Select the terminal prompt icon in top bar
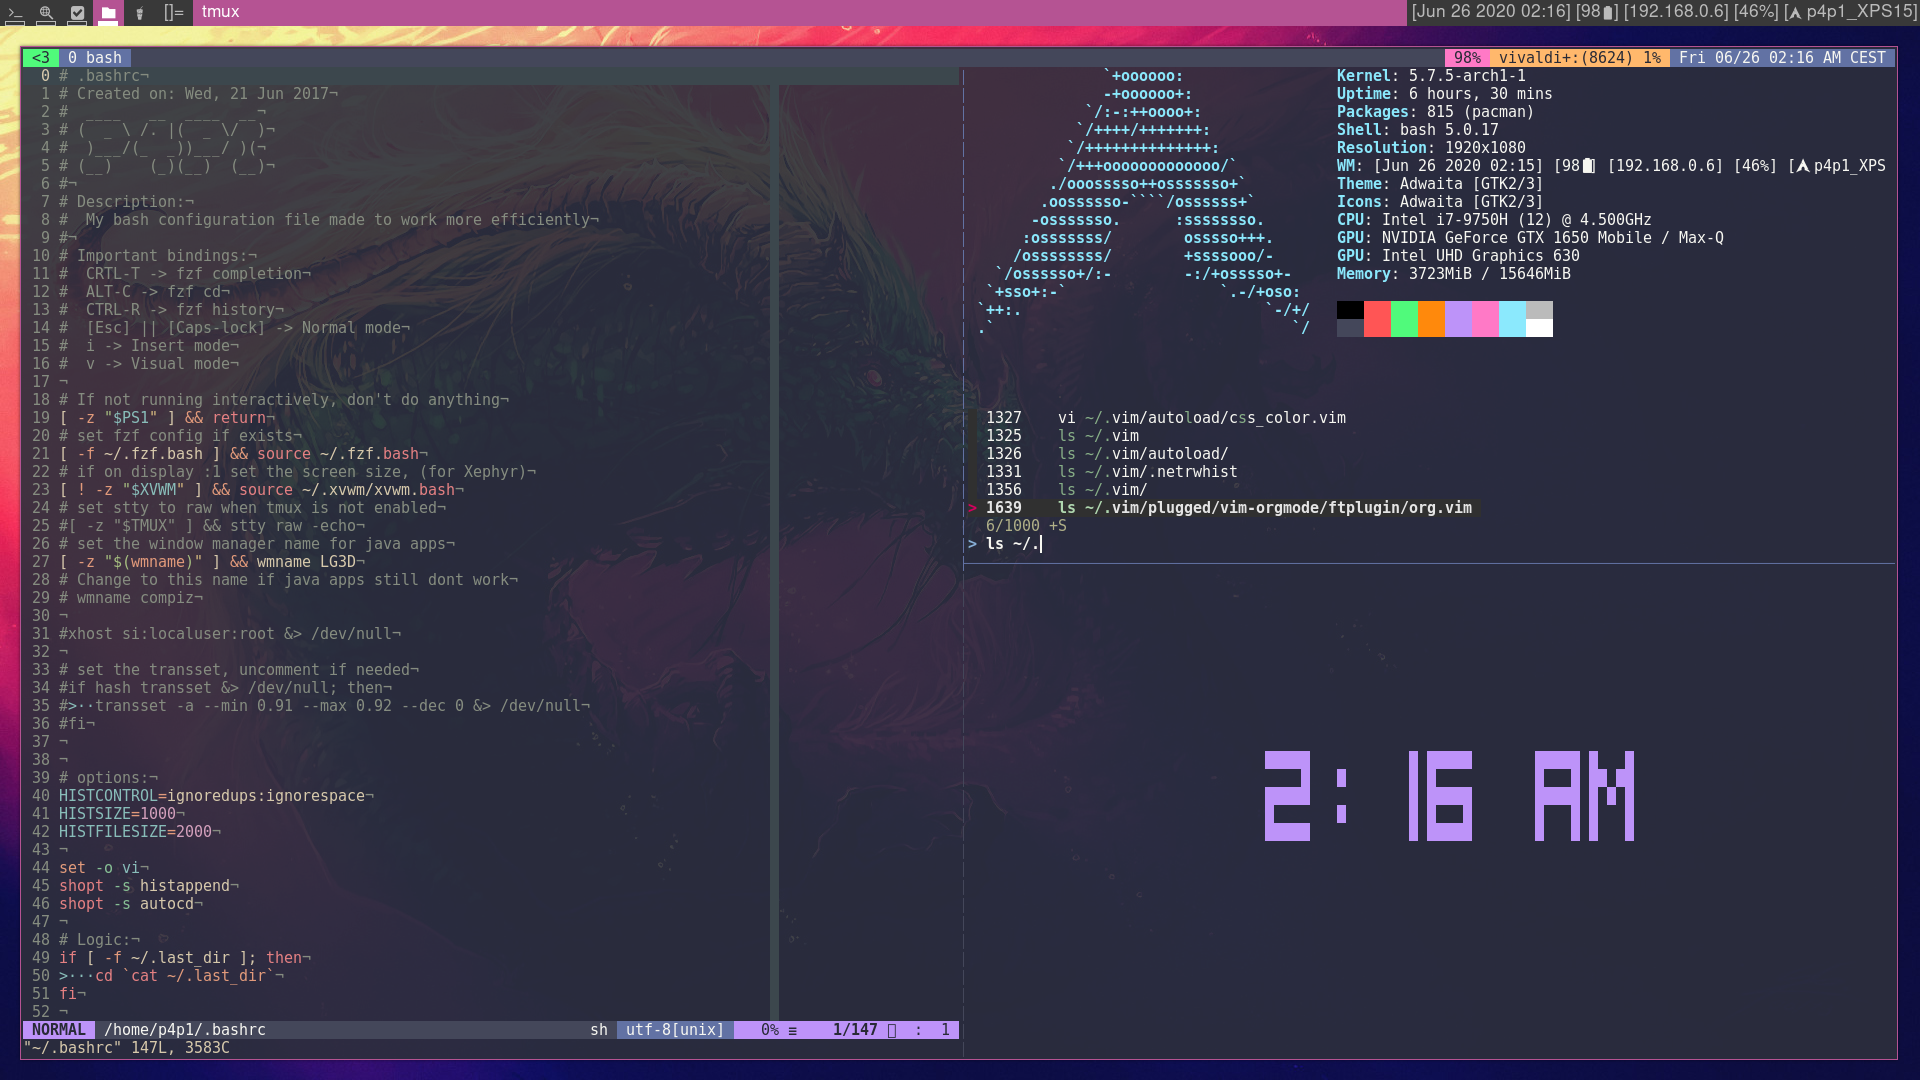 pyautogui.click(x=15, y=13)
